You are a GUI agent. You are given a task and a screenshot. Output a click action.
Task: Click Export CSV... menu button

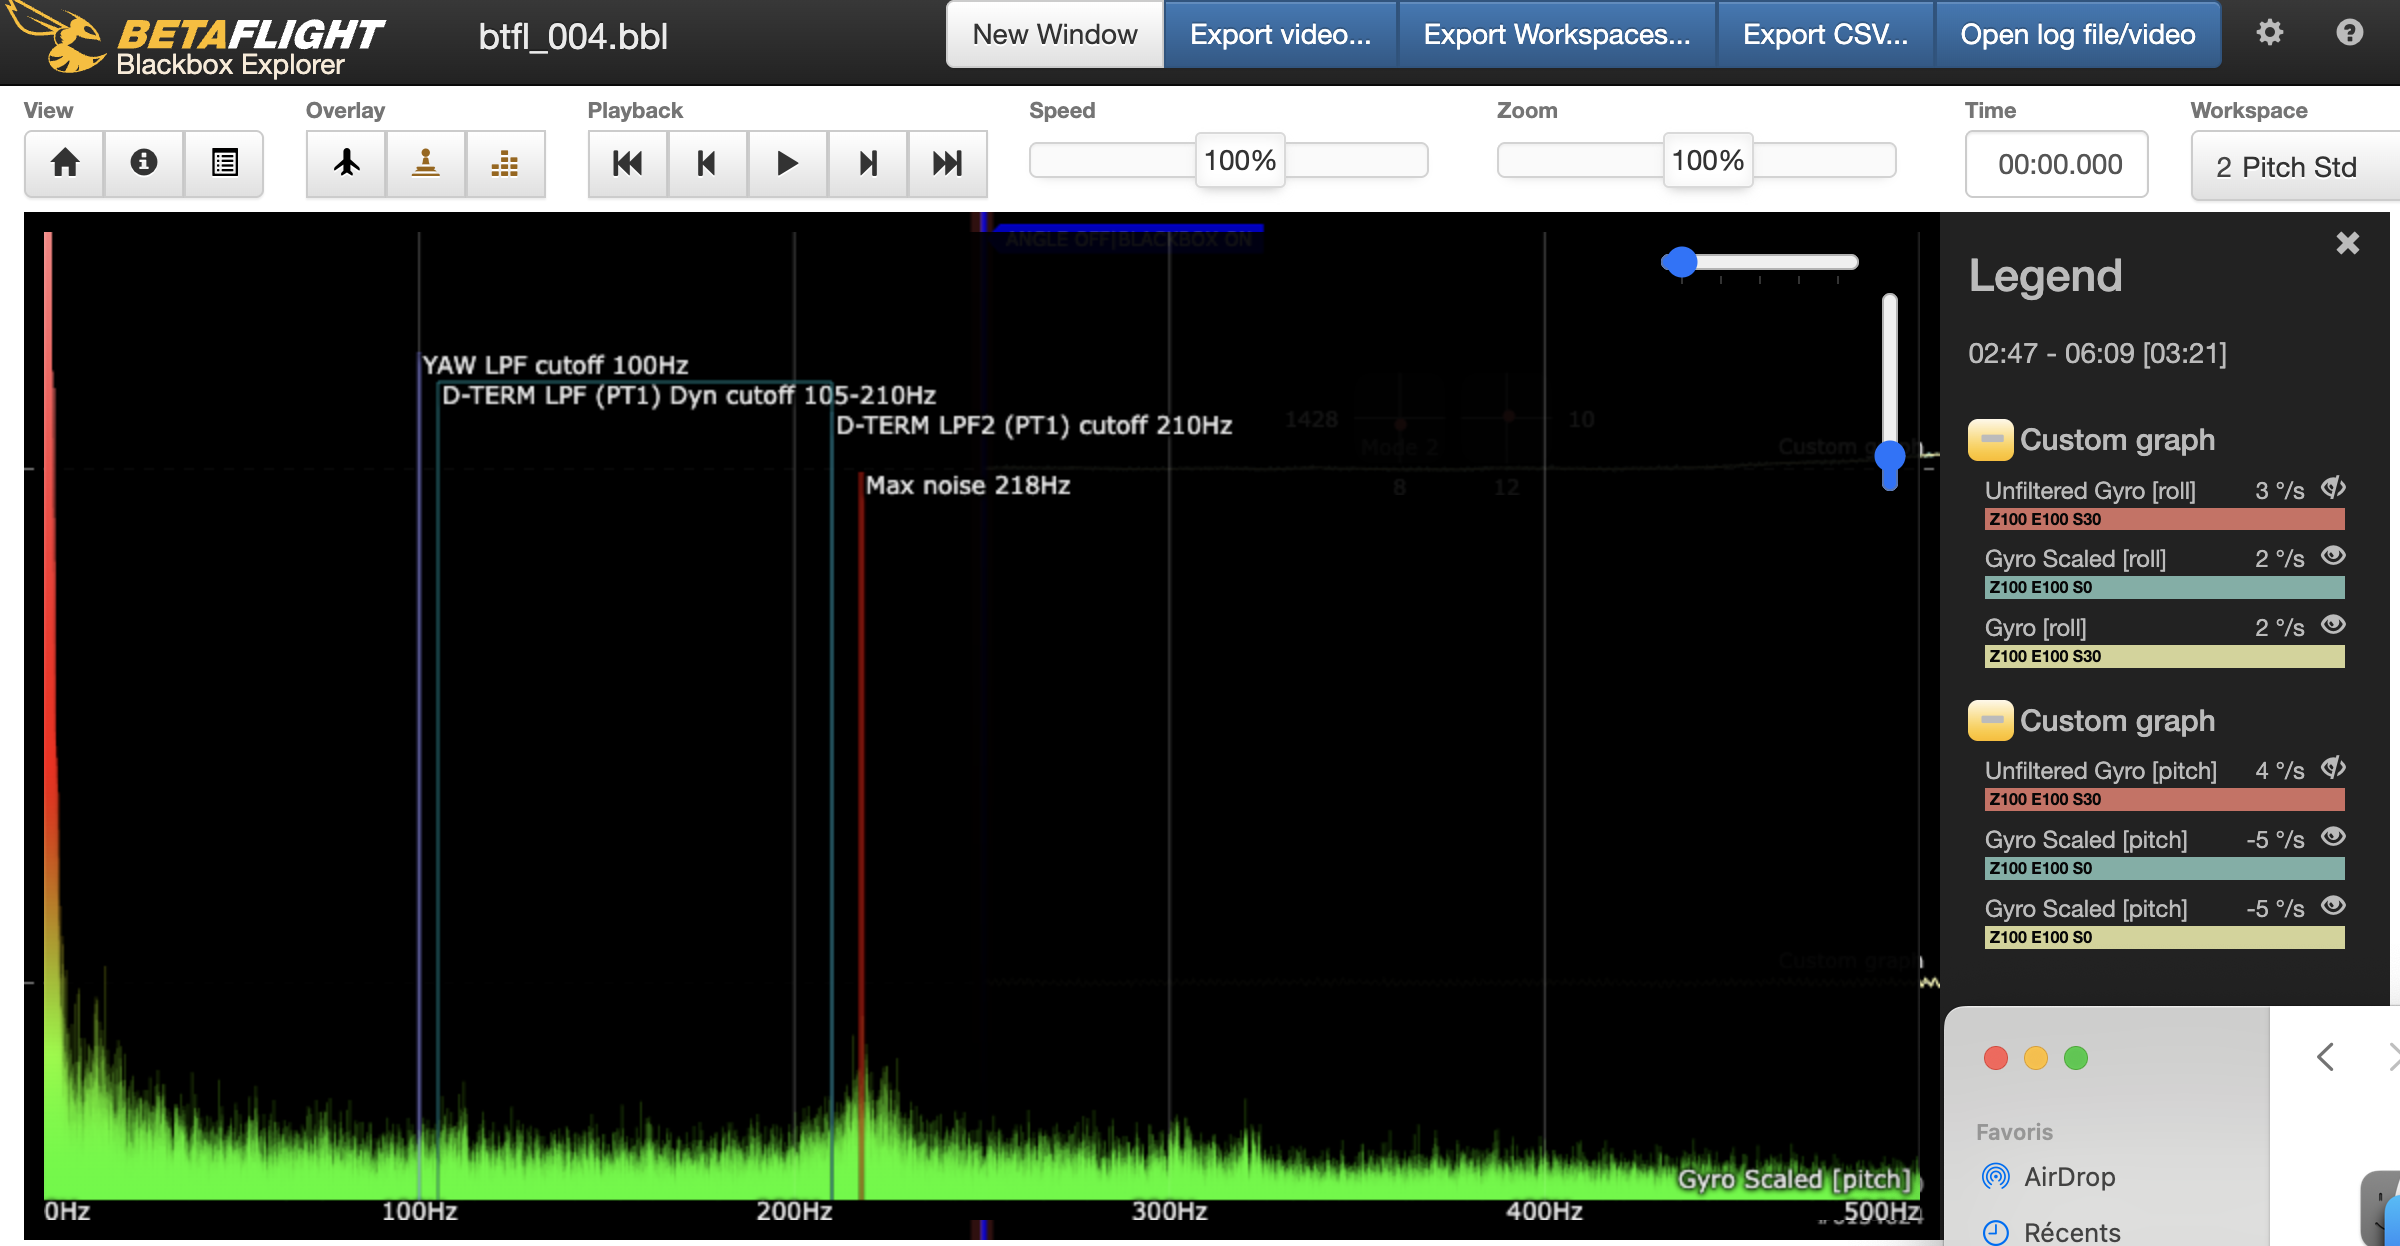pos(1825,35)
